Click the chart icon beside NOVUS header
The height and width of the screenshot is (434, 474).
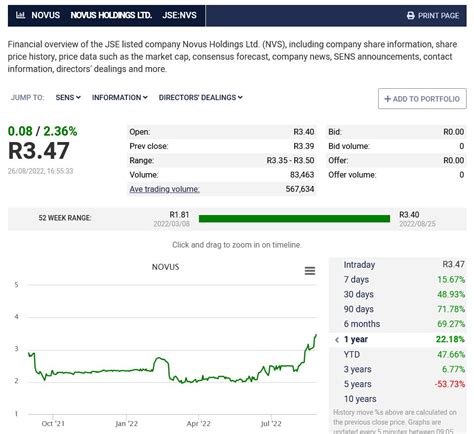(x=20, y=15)
